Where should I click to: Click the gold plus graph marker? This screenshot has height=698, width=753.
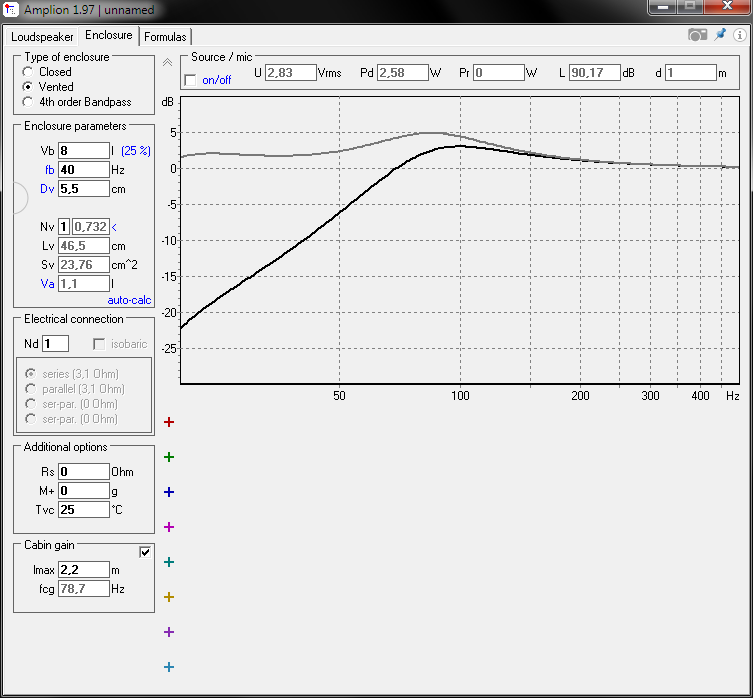[x=169, y=597]
